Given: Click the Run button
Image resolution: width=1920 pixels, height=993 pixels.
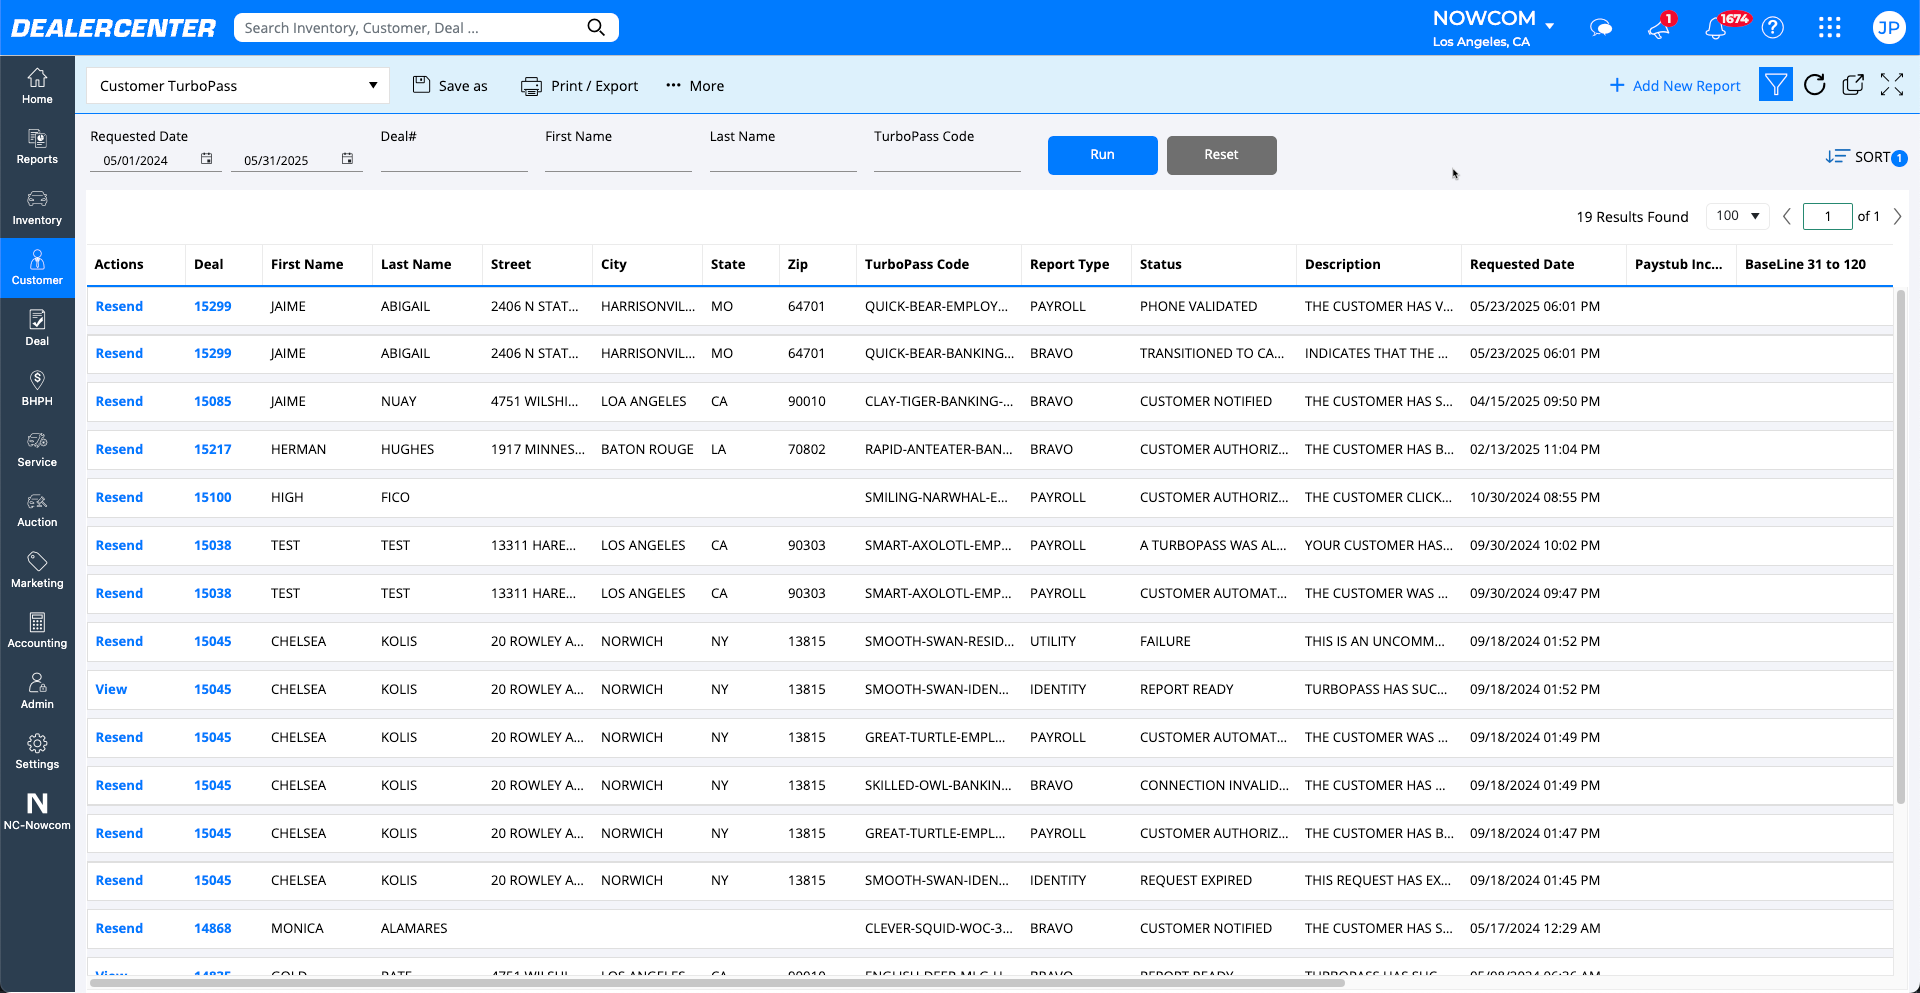Looking at the screenshot, I should [1102, 155].
